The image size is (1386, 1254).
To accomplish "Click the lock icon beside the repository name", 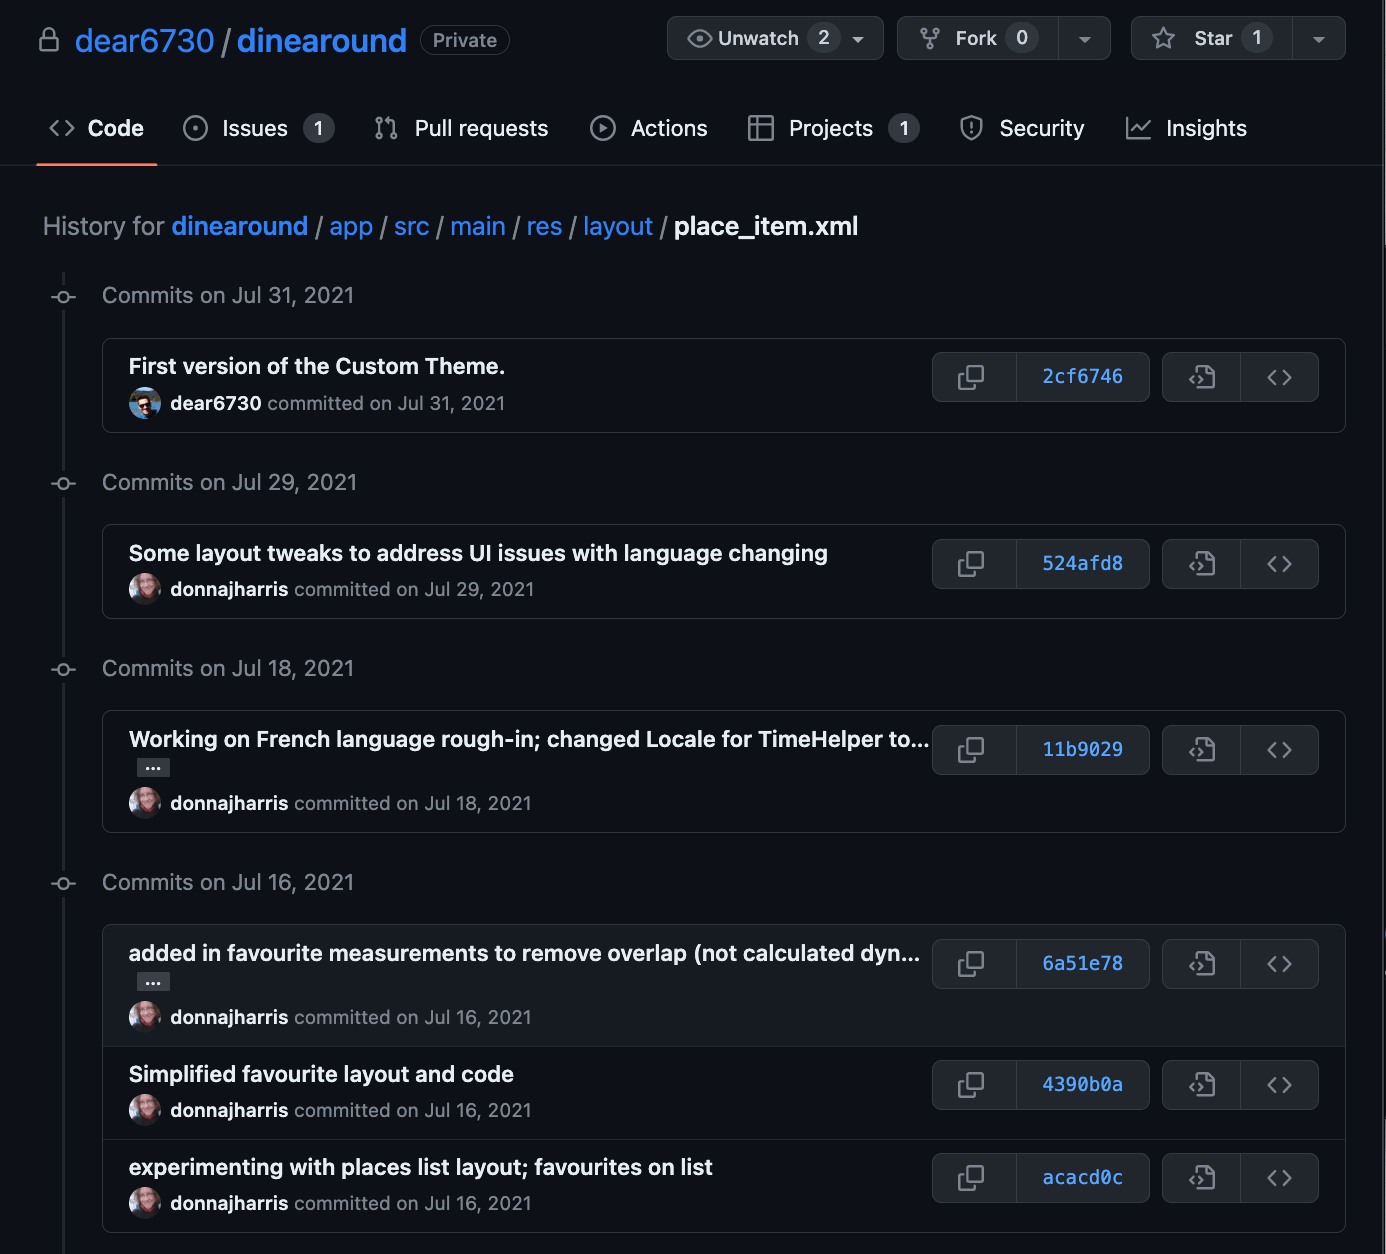I will [49, 40].
